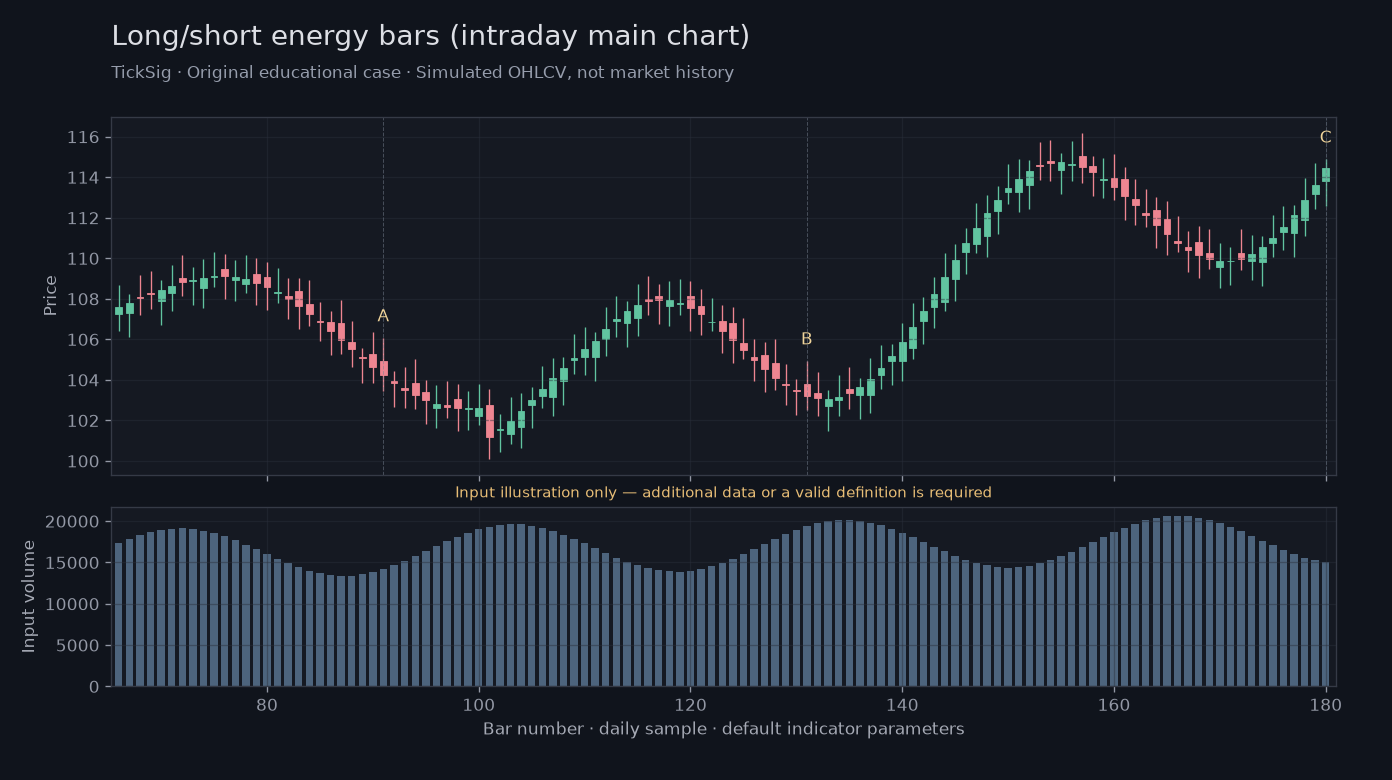Click bar number tick 160
The image size is (1392, 780).
click(x=1114, y=704)
